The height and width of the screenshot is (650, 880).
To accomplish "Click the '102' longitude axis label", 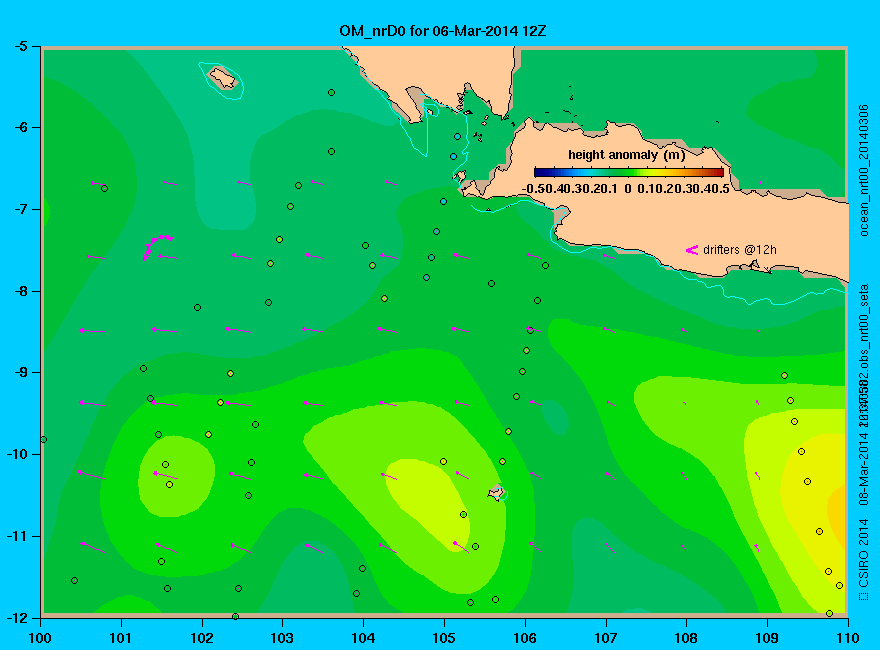I will 201,638.
